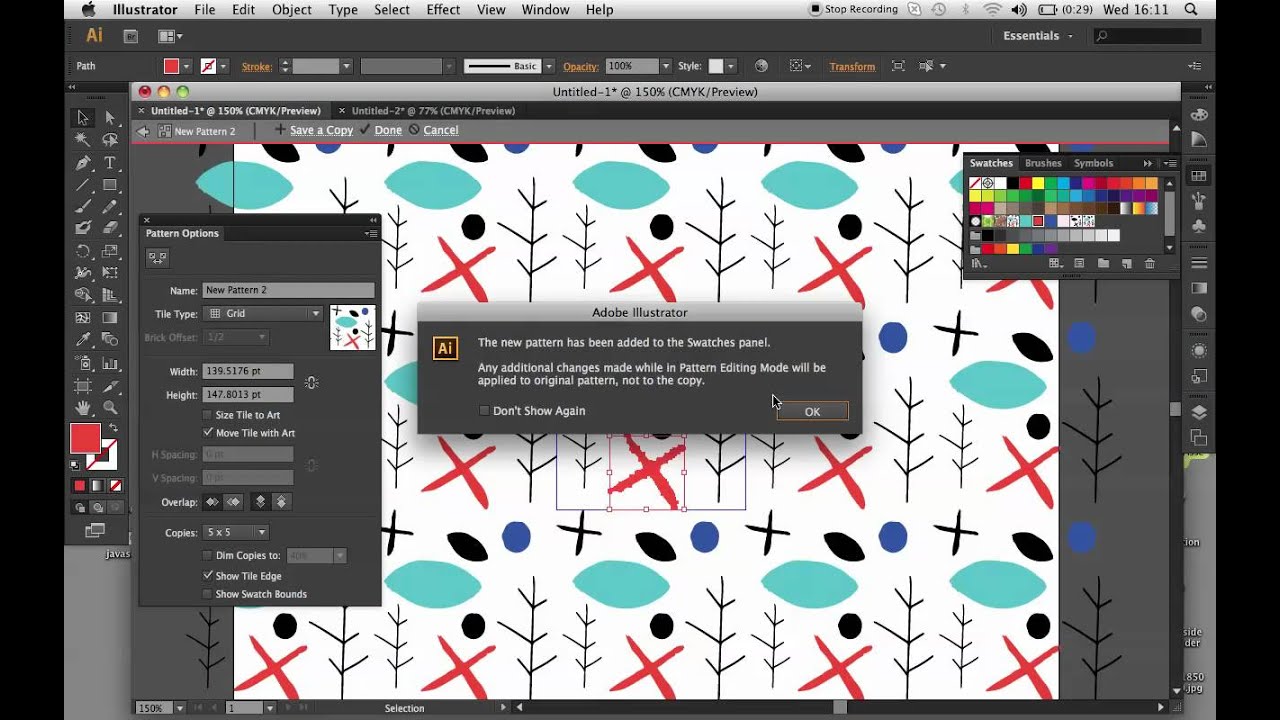
Task: Switch to Untitled-2 document tab
Action: pos(433,111)
